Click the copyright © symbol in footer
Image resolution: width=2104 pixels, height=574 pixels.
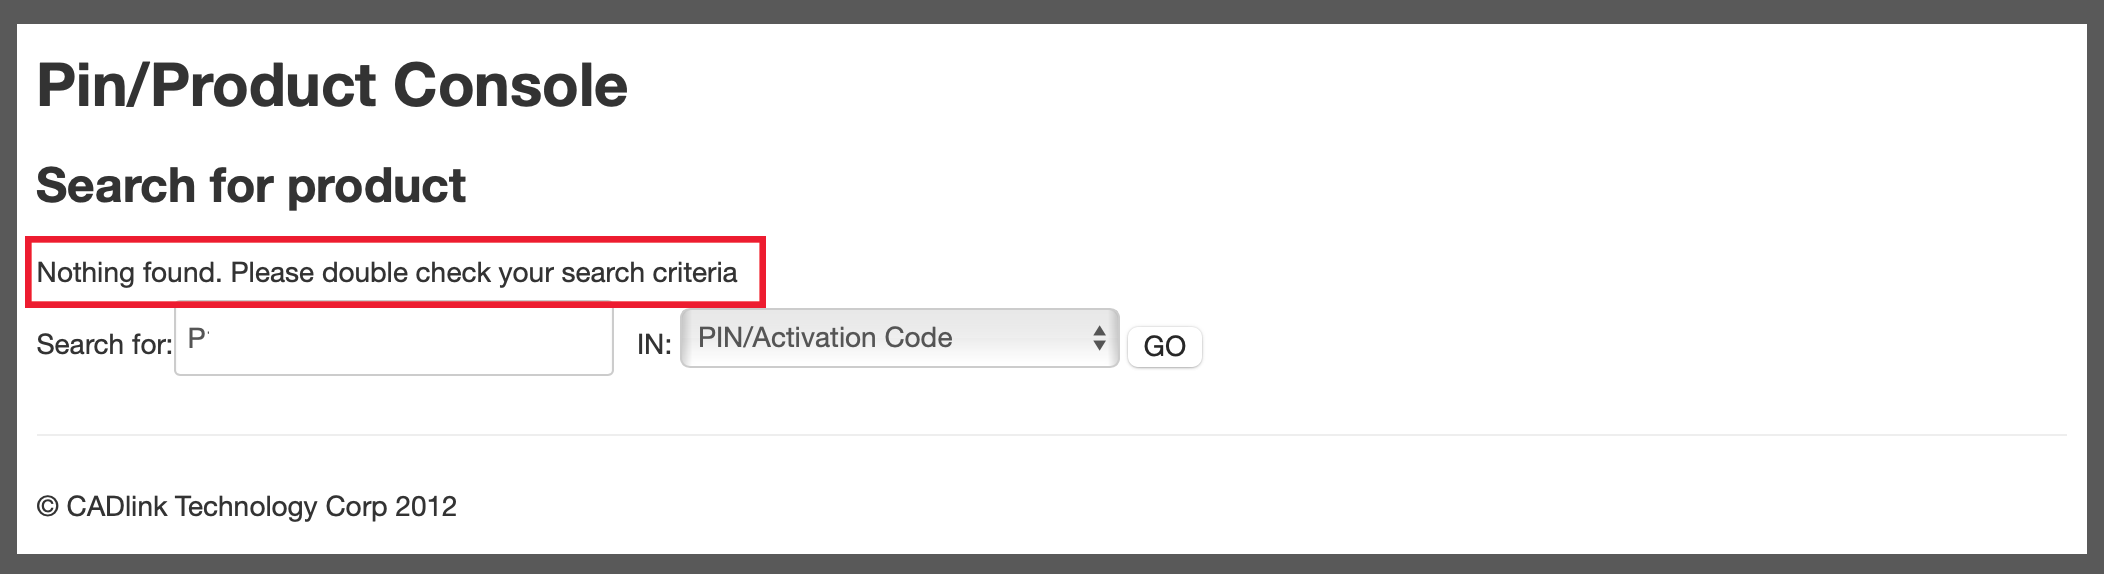[47, 507]
